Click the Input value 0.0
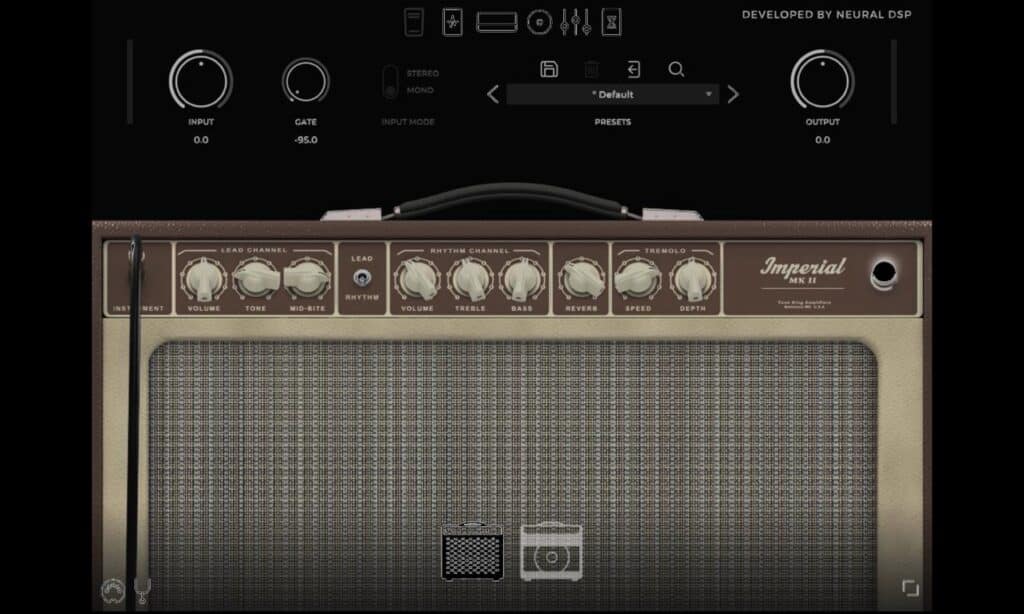This screenshot has width=1024, height=614. pos(201,140)
